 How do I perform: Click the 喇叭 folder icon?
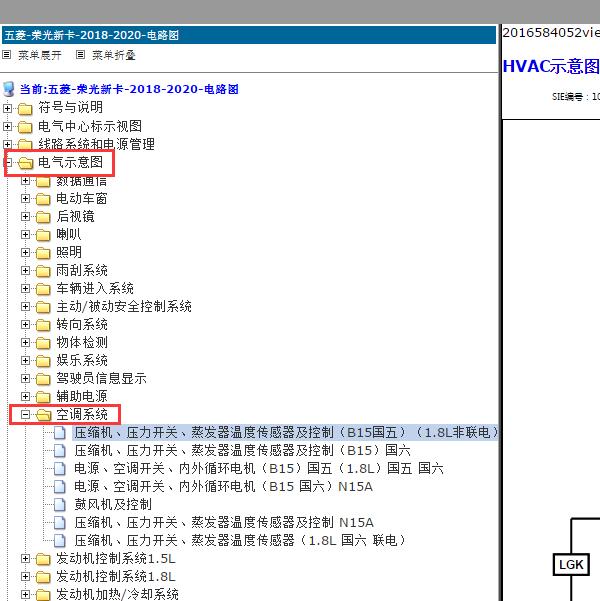coord(43,235)
